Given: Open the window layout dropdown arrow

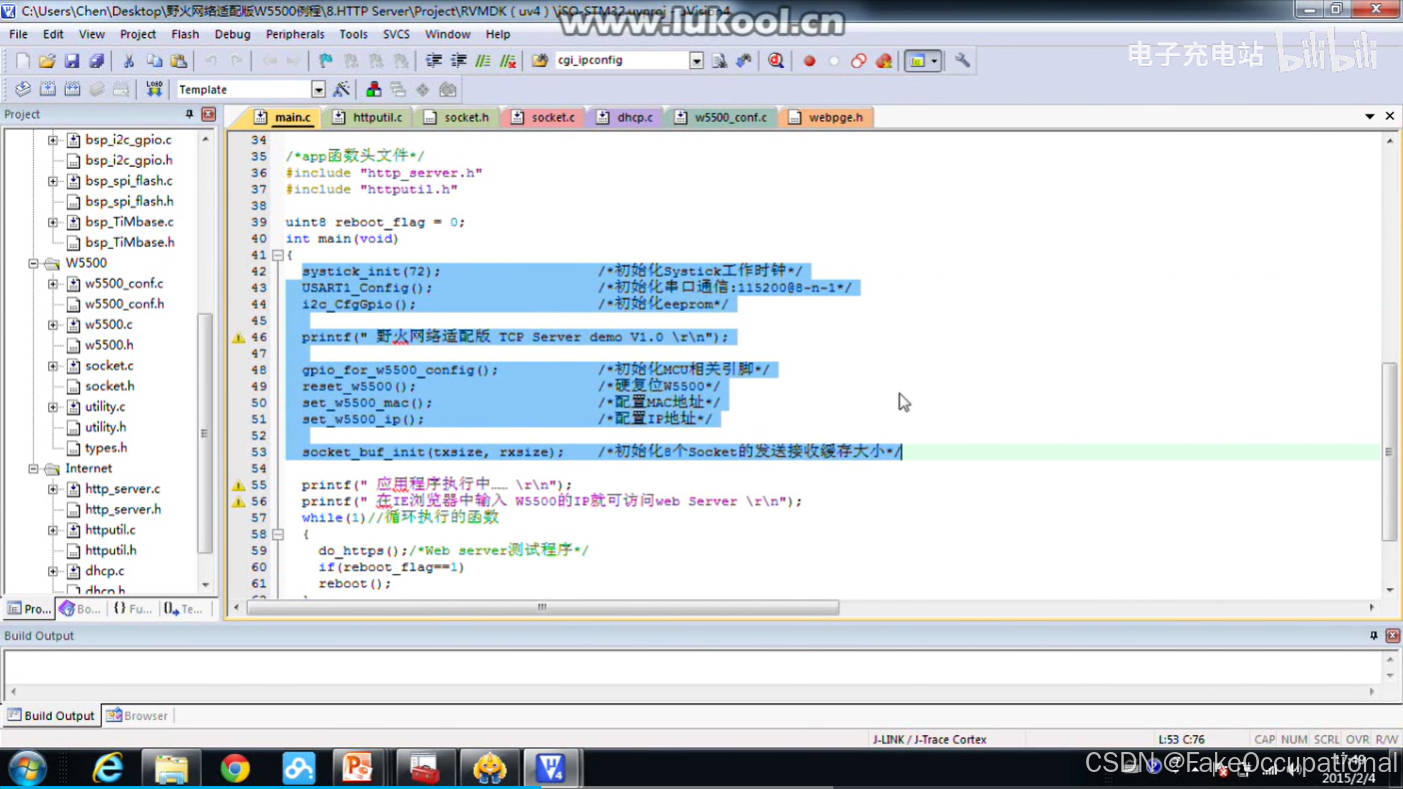Looking at the screenshot, I should click(x=934, y=61).
